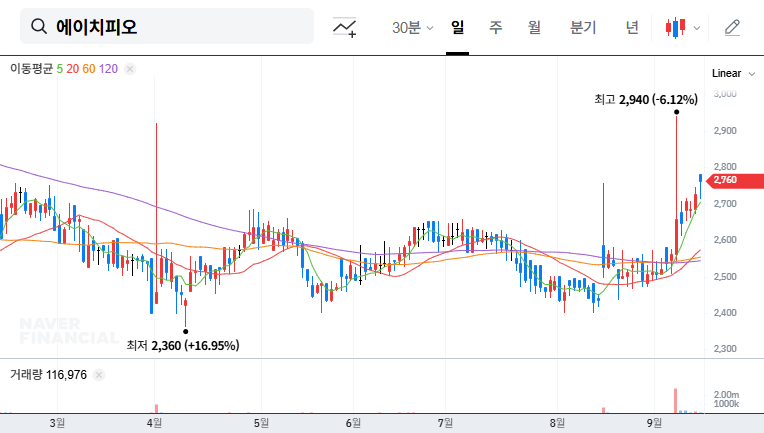Viewport: 764px width, 433px height.
Task: Click the 최저 2,360 low marker dot
Action: coord(185,331)
